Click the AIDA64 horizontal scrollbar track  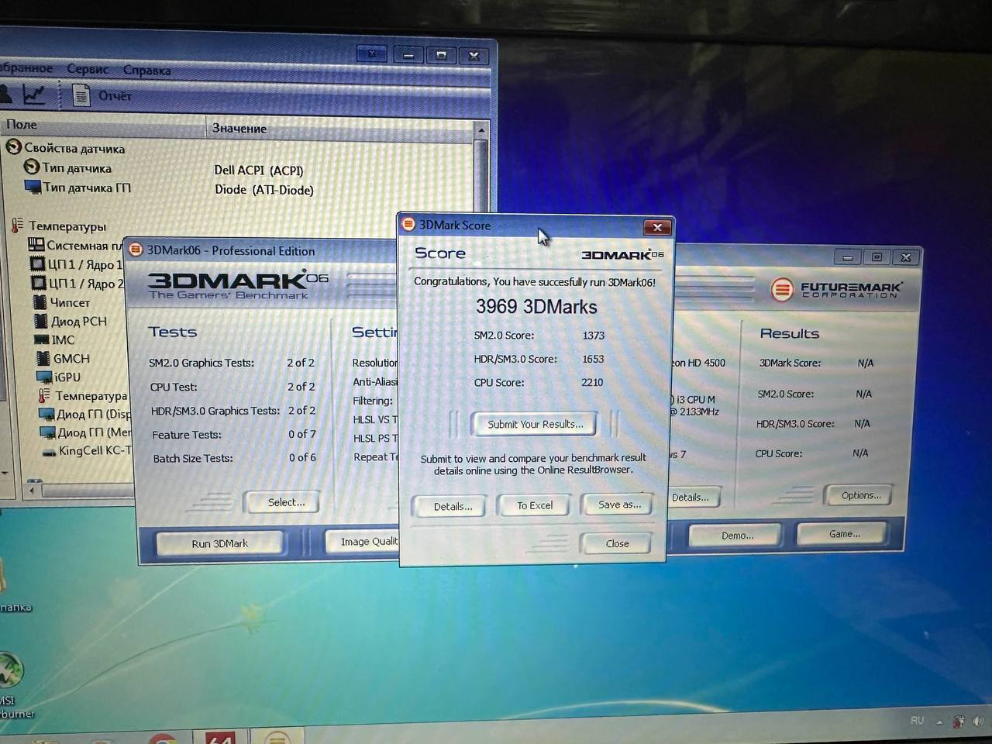tap(87, 491)
